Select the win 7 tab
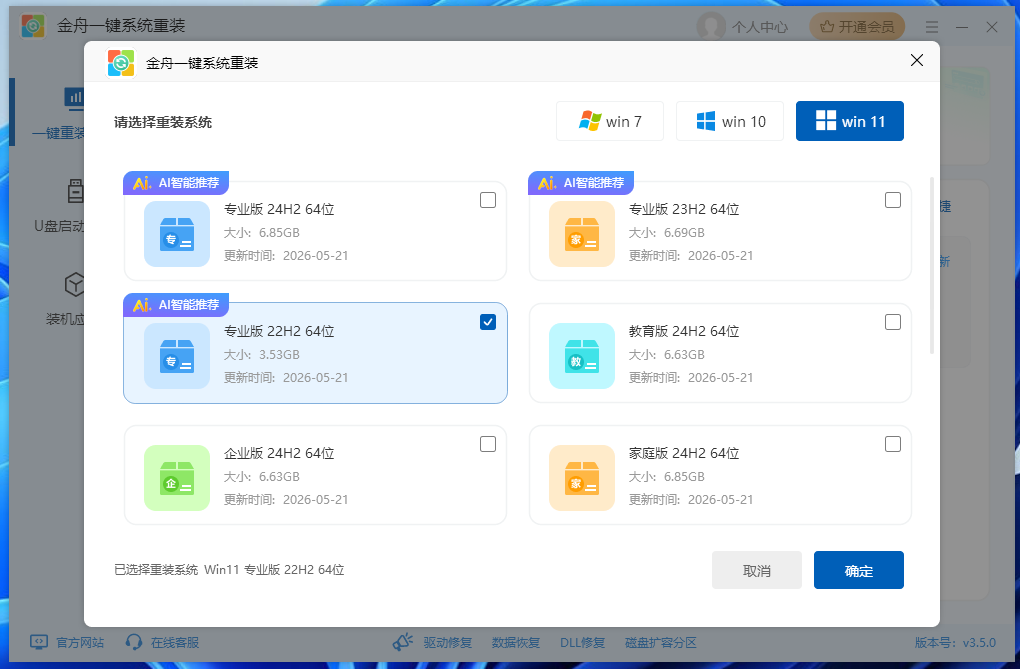 [x=610, y=121]
